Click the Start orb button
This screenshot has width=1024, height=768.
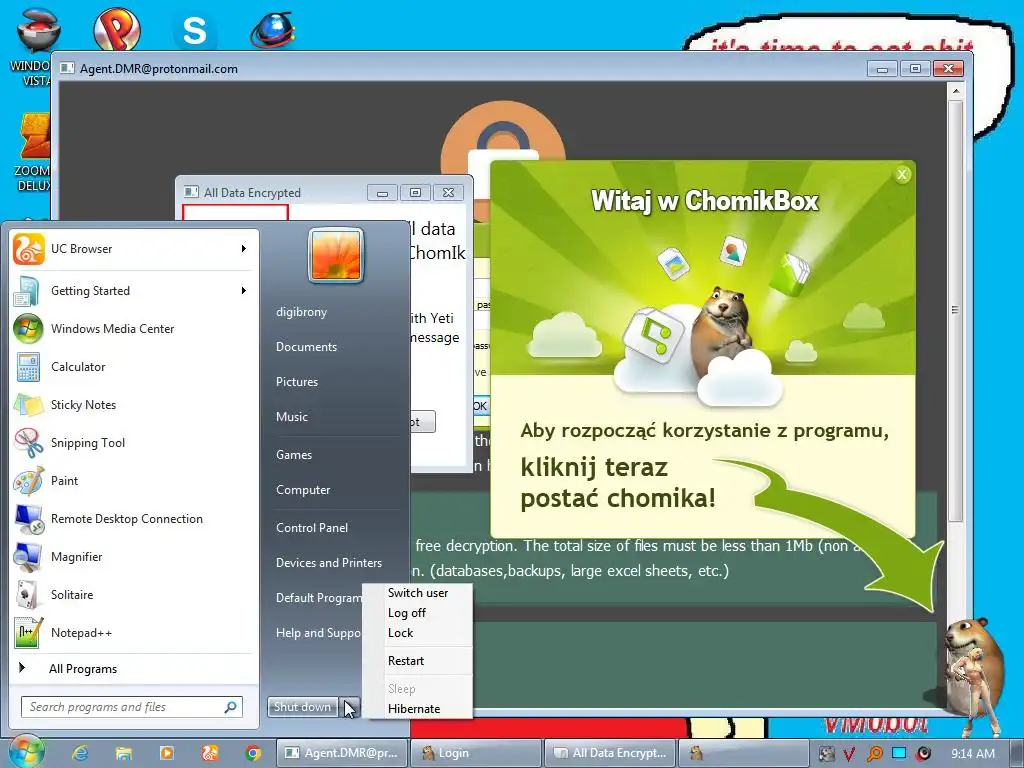pos(26,752)
